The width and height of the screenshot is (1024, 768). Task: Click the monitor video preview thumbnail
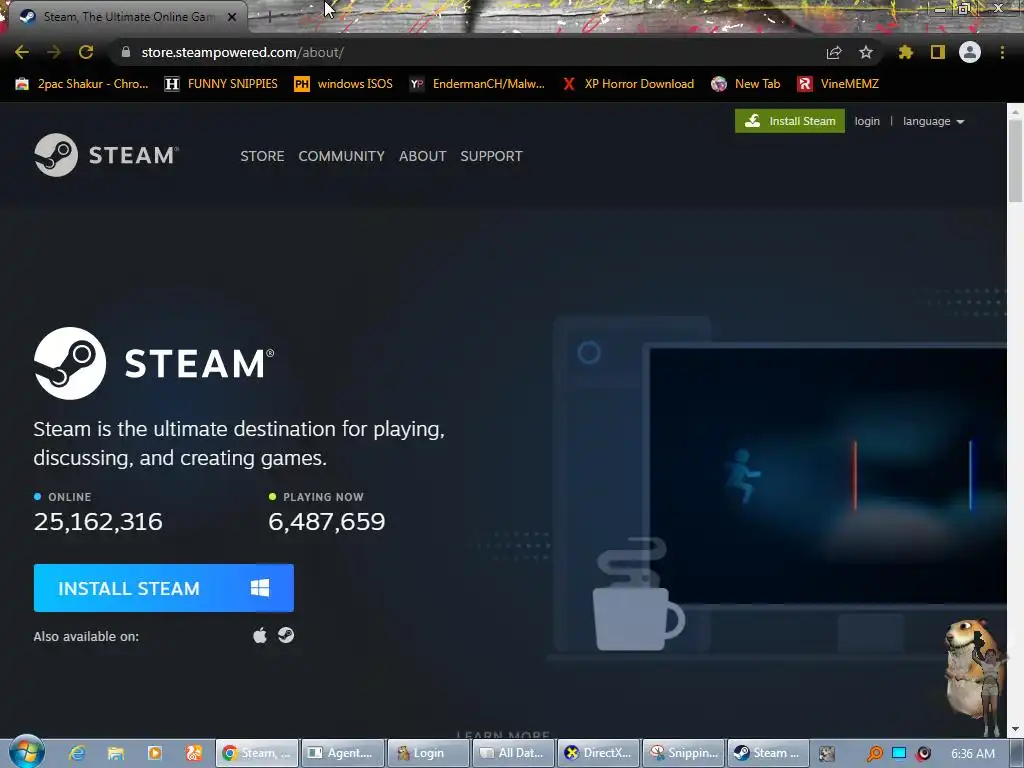point(828,476)
